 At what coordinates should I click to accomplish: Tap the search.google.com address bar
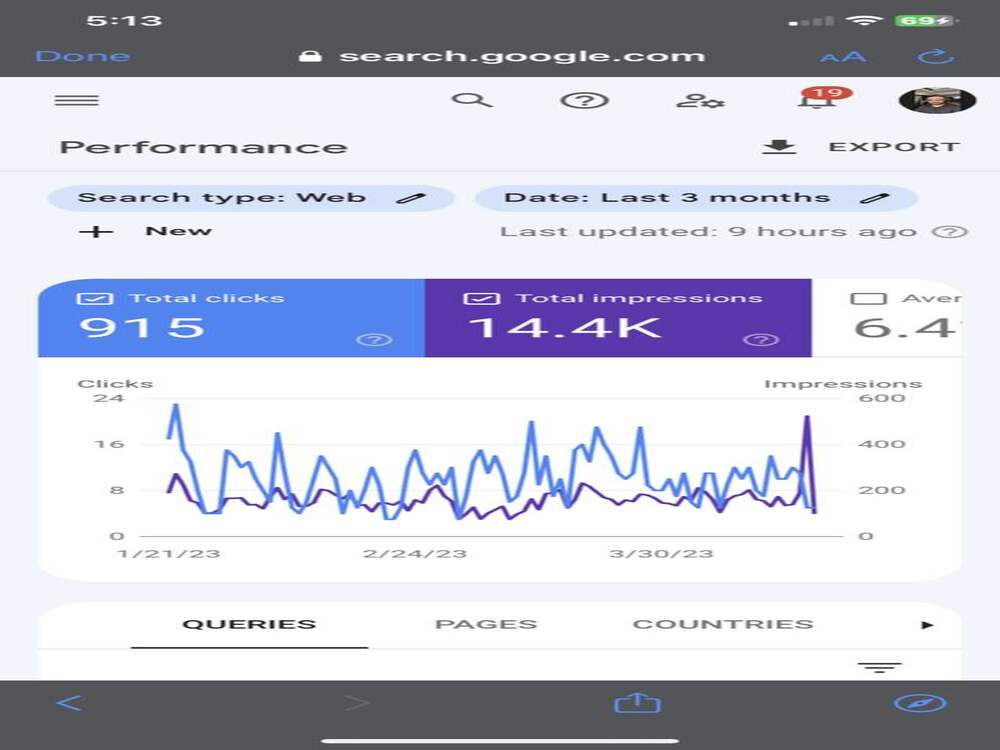point(502,56)
